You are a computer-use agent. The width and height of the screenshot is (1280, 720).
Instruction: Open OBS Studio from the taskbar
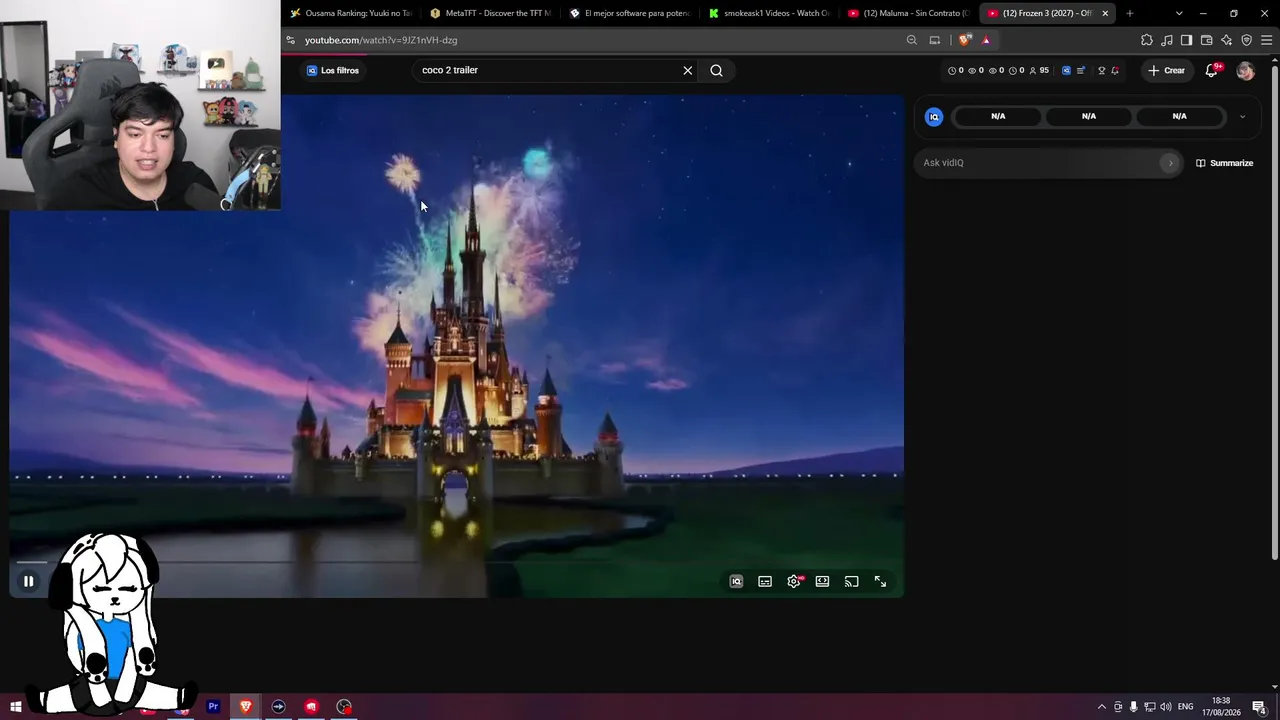click(x=344, y=707)
